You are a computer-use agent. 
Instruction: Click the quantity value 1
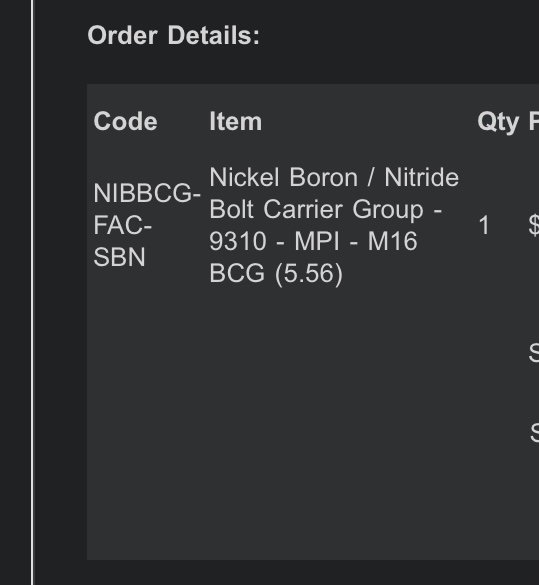click(x=484, y=225)
